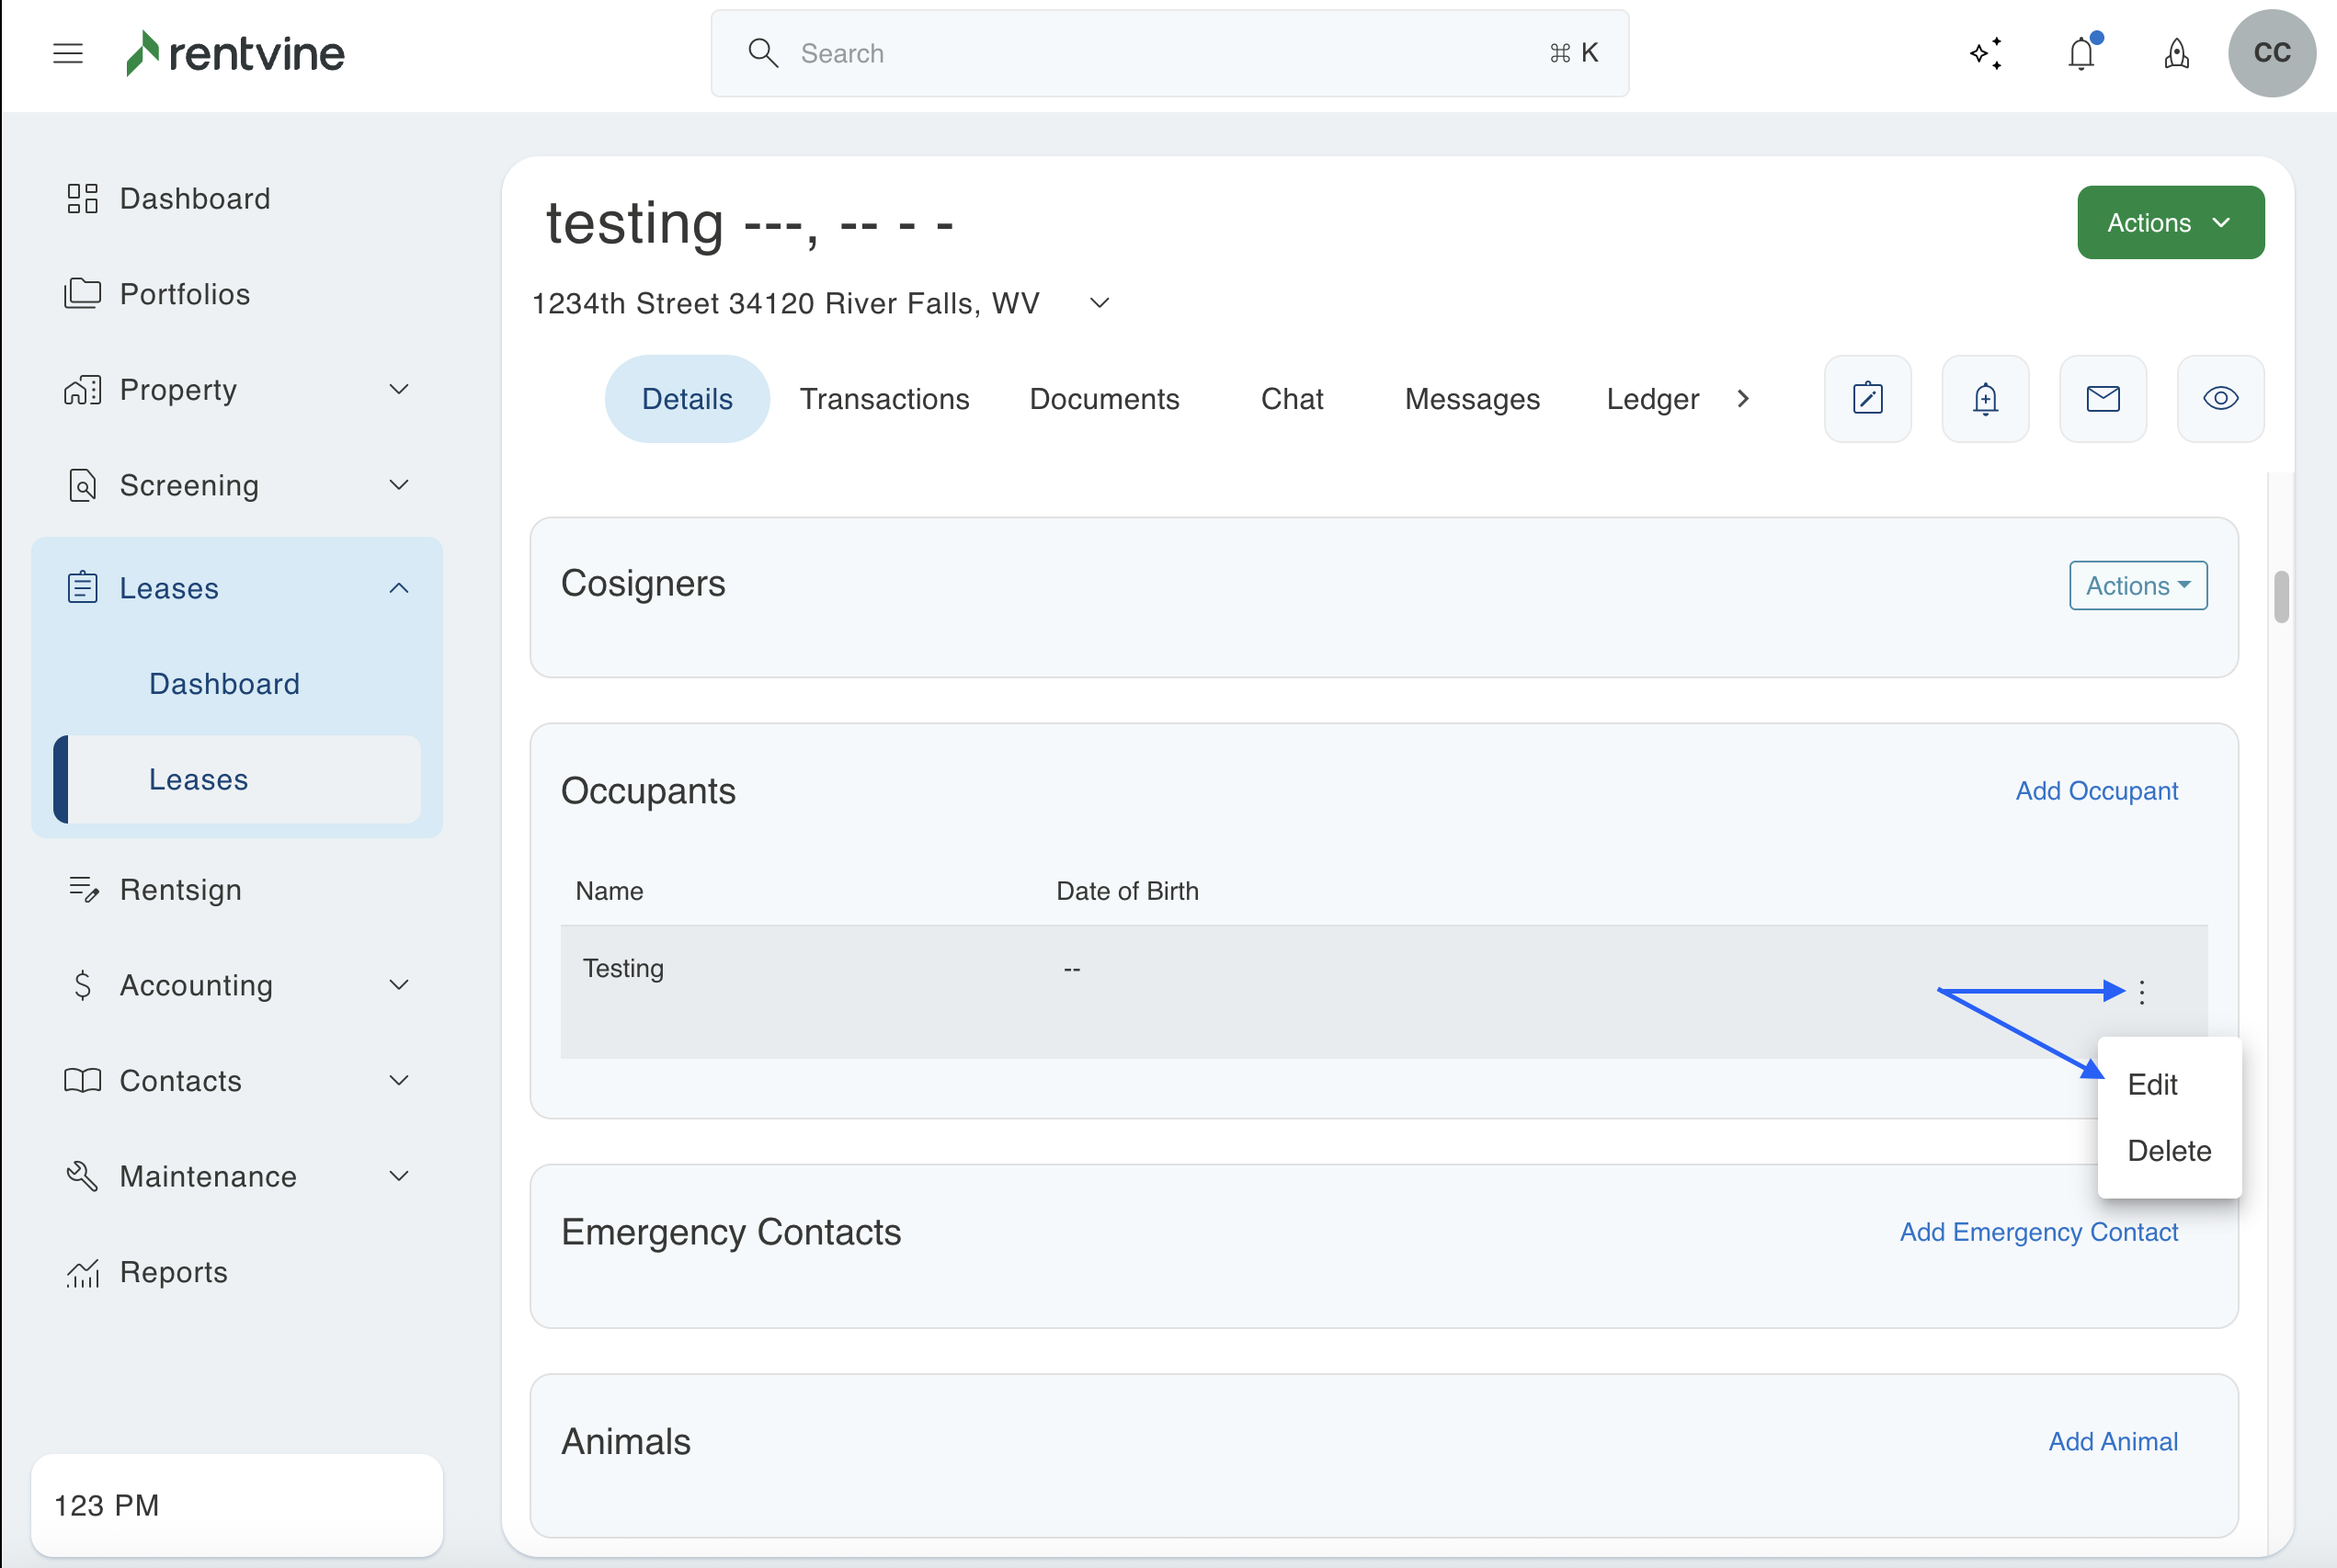Click the note edit icon button
The height and width of the screenshot is (1568, 2337).
1867,399
